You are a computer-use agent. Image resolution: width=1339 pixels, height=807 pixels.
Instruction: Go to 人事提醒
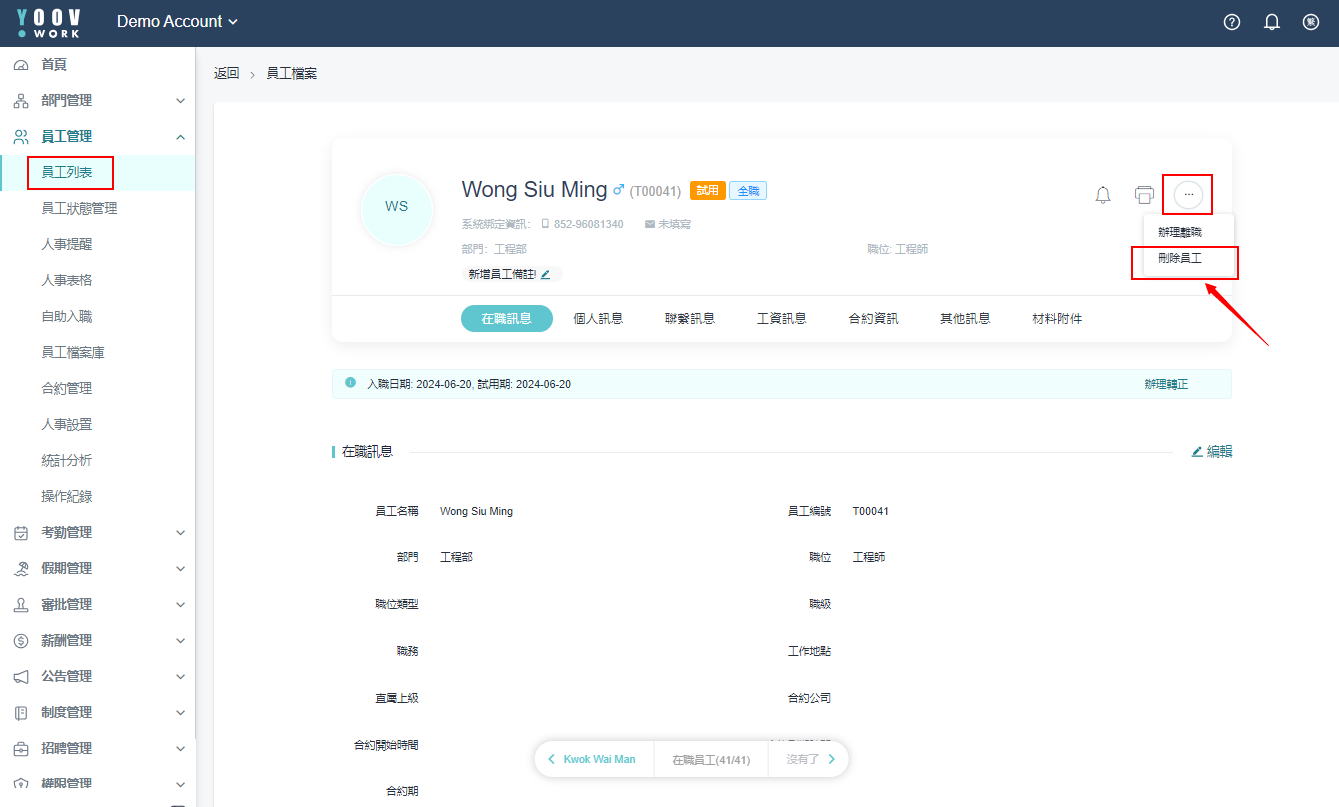(x=67, y=245)
